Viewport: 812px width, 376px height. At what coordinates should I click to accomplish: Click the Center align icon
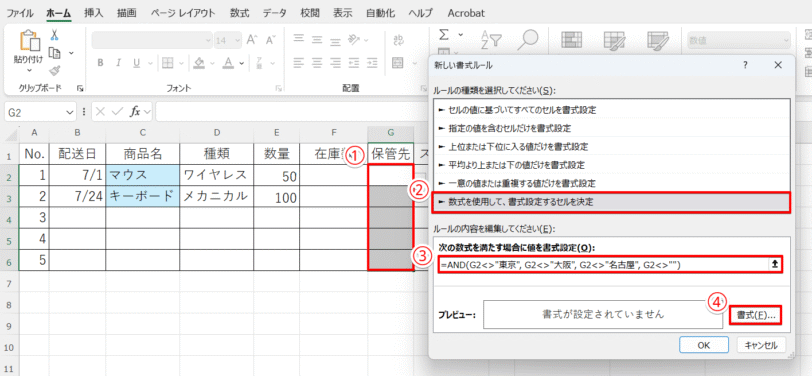coord(317,63)
